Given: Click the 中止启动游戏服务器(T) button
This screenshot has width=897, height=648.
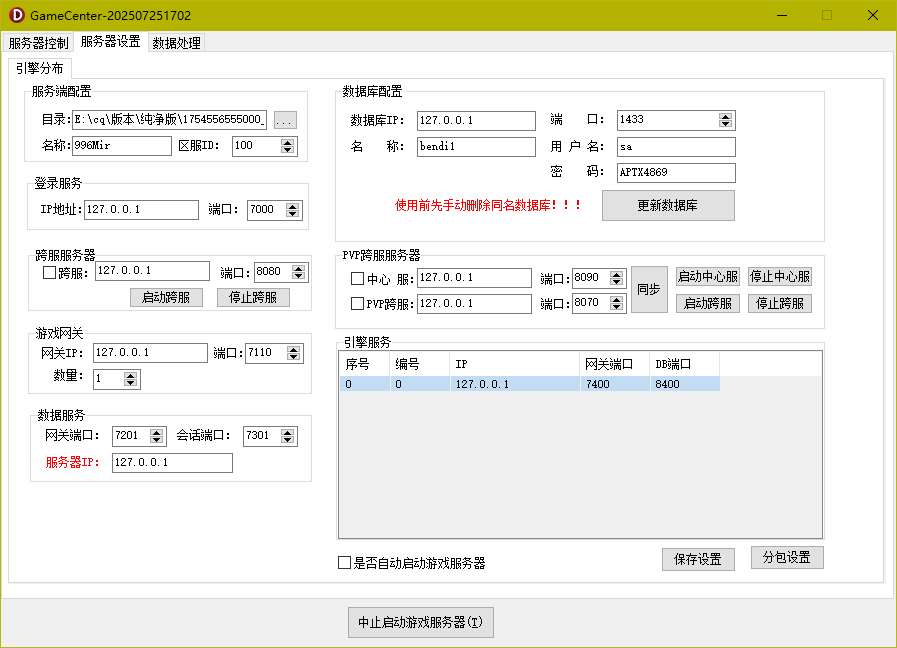Looking at the screenshot, I should [x=421, y=622].
